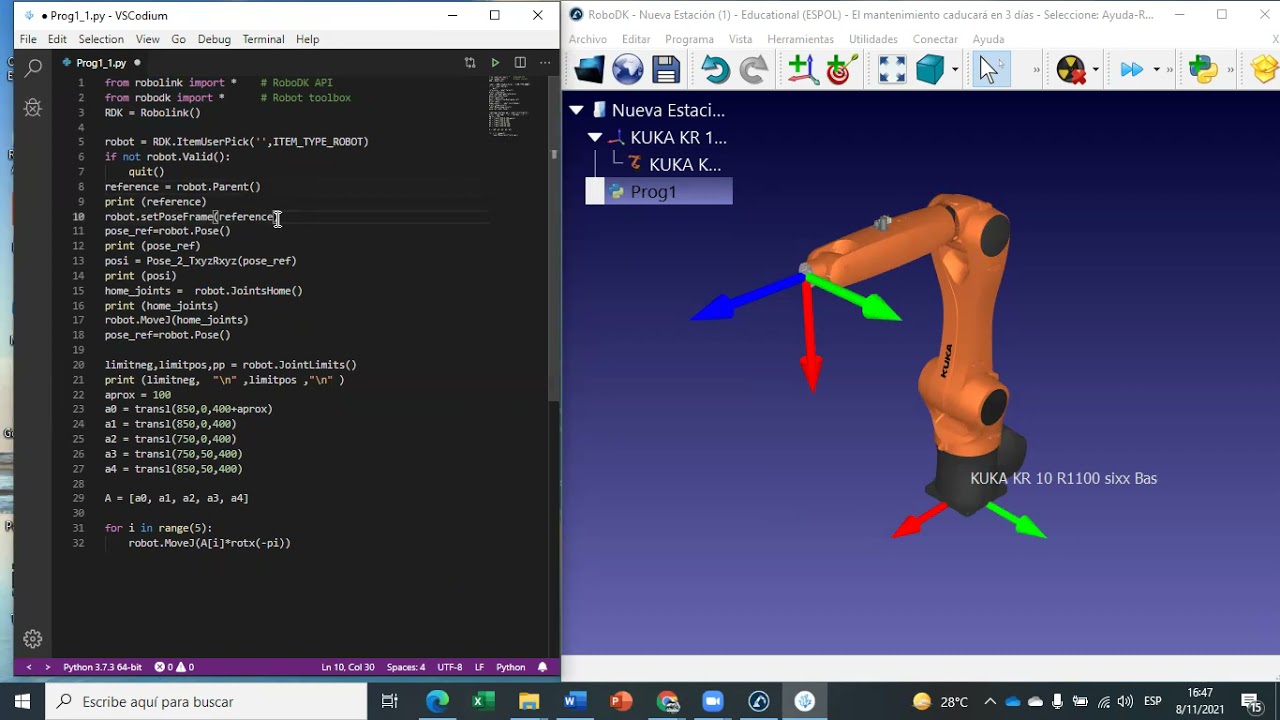Open the Debug menu in VSCodium
1280x720 pixels.
(x=214, y=39)
